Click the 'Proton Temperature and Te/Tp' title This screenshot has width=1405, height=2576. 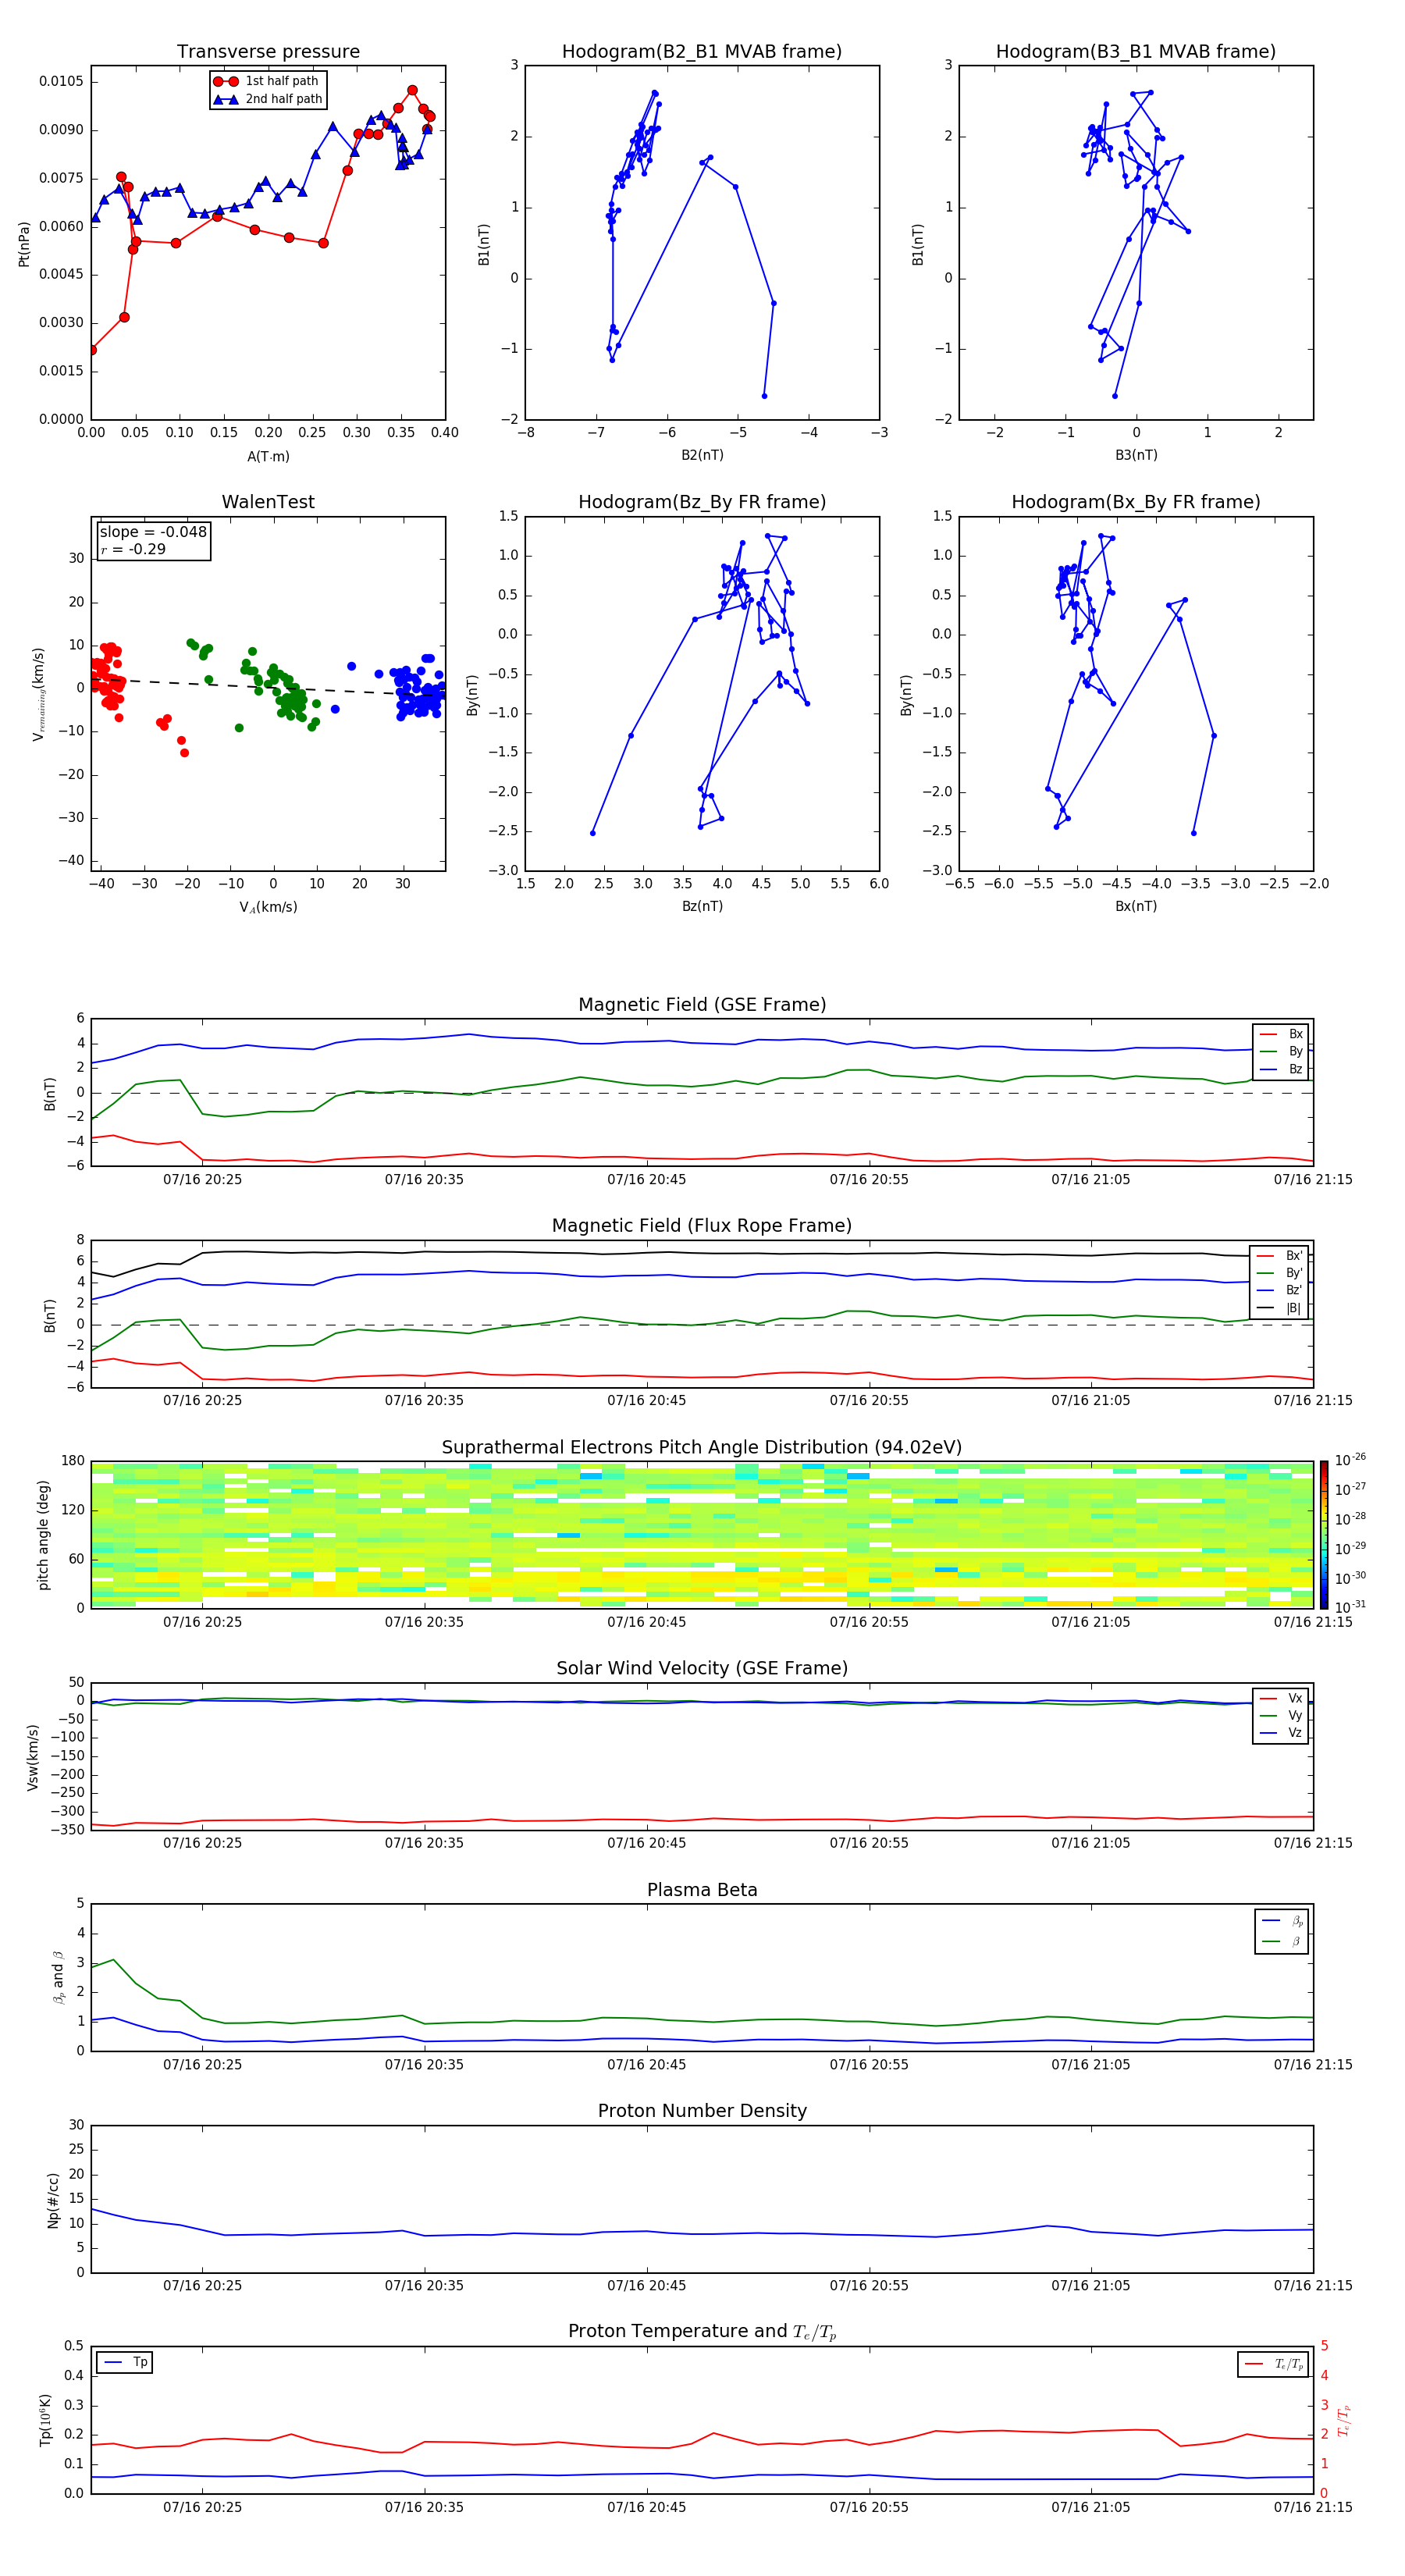[702, 2331]
